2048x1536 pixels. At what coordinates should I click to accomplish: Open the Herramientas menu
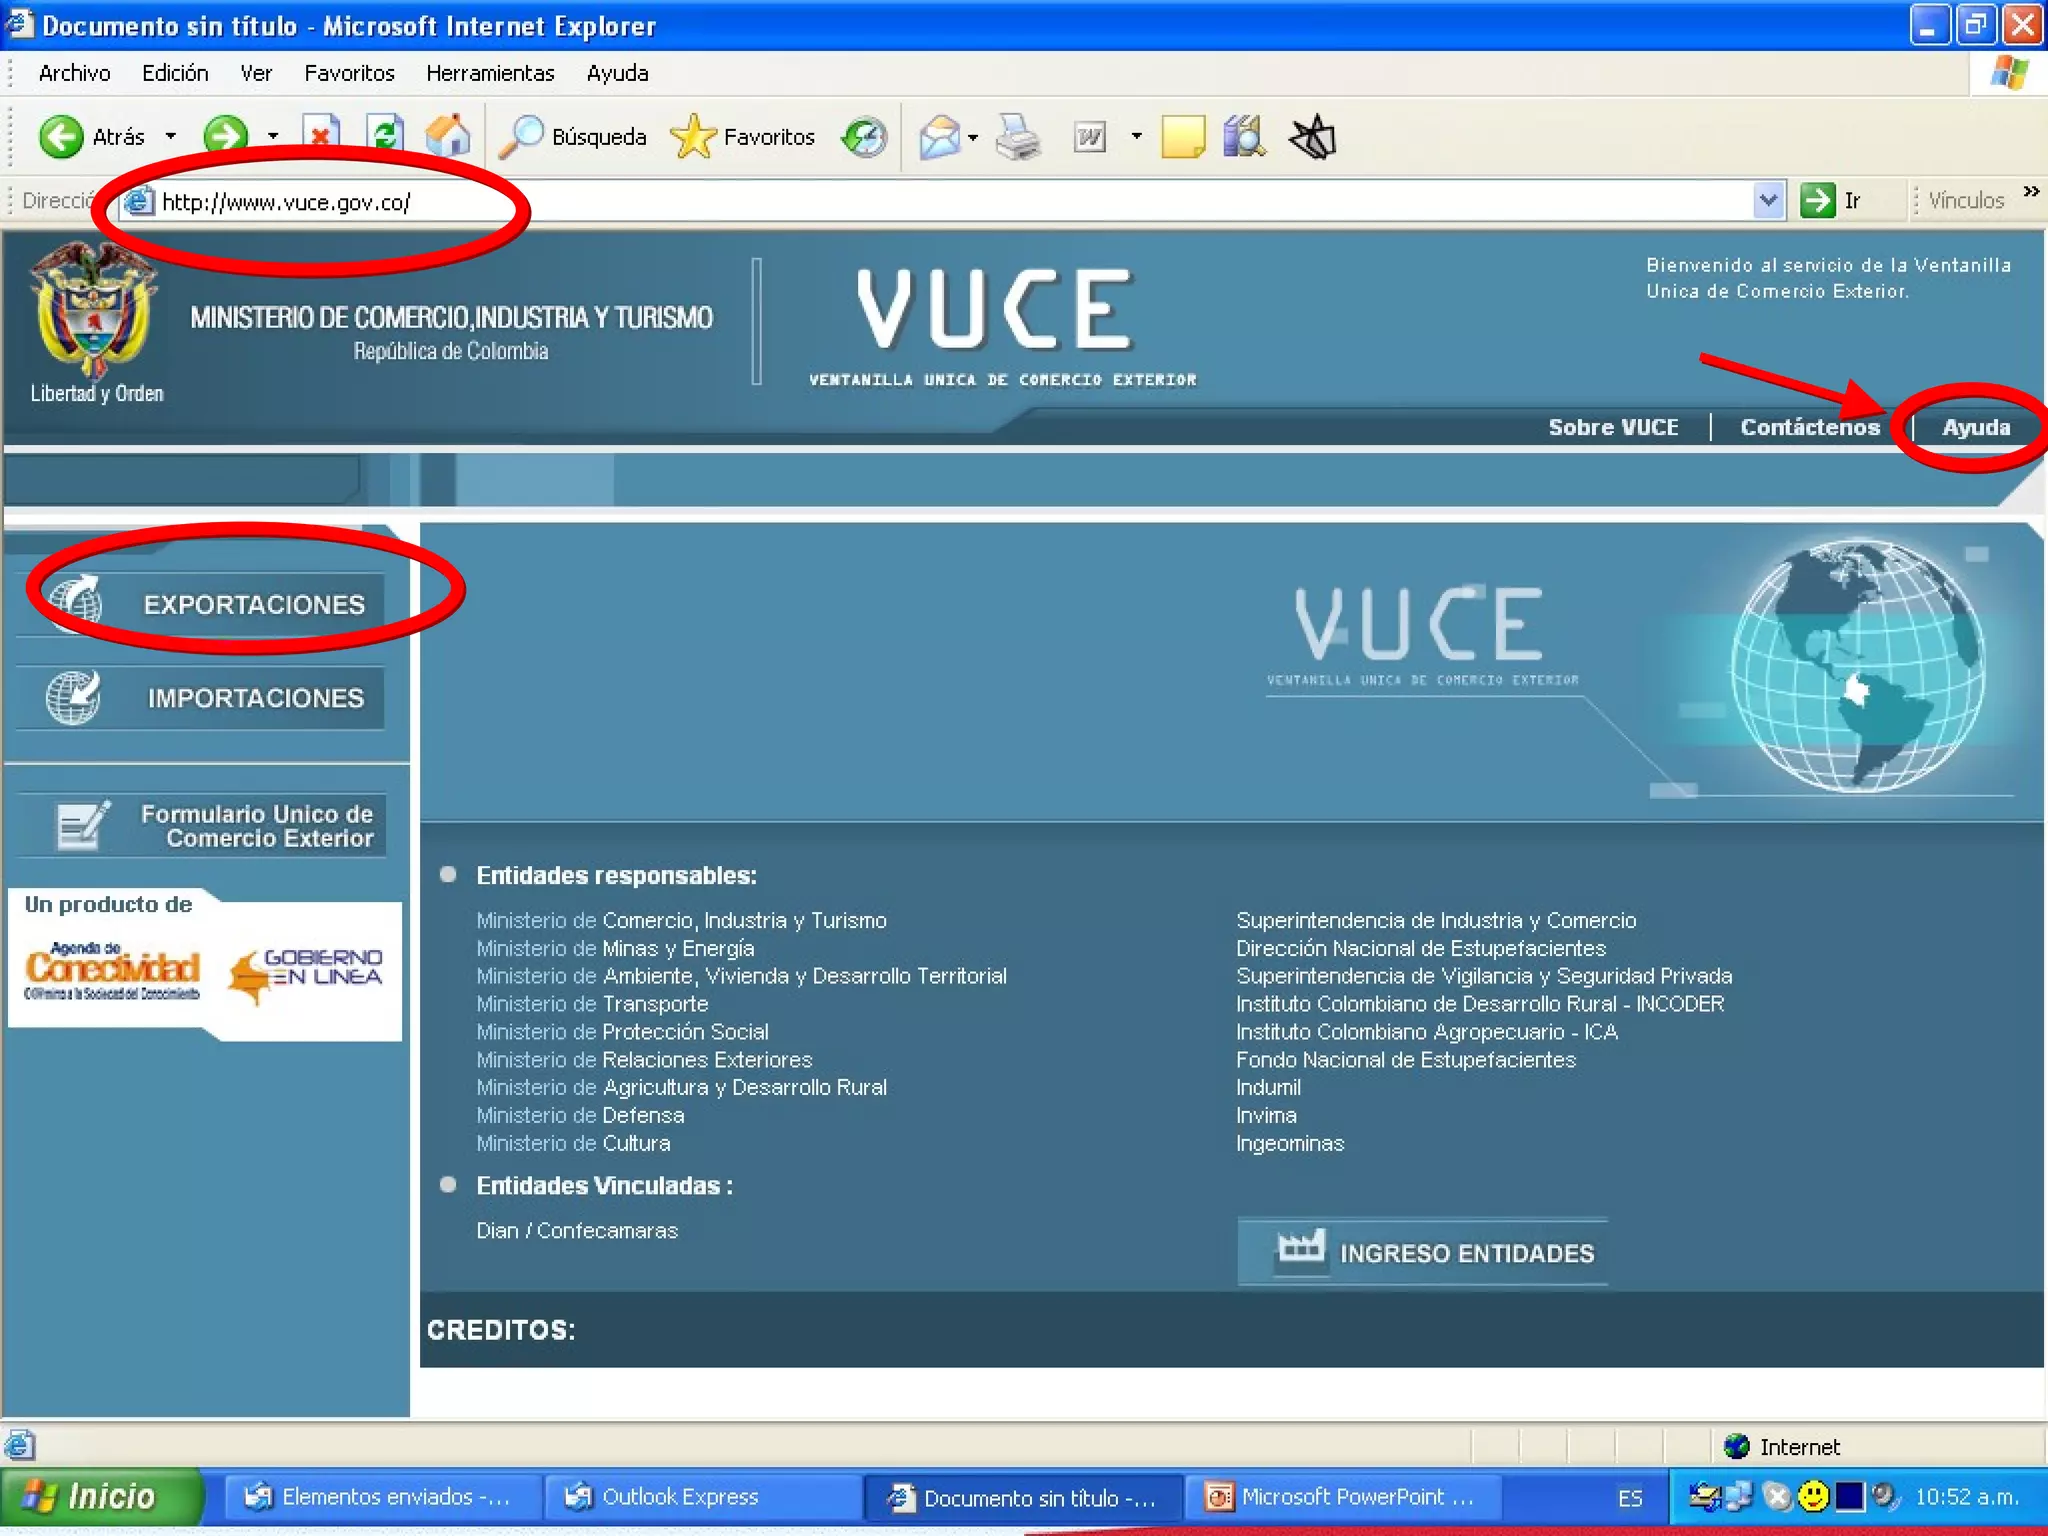[x=489, y=73]
